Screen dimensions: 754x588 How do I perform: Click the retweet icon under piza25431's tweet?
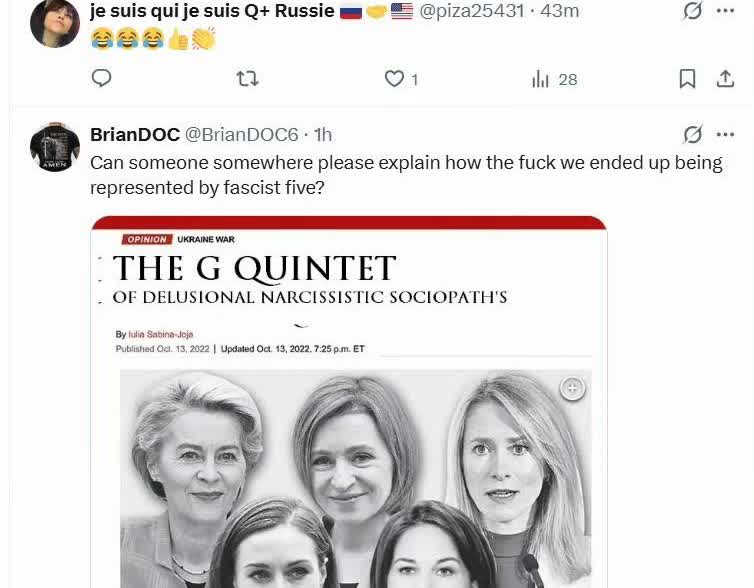click(x=248, y=78)
